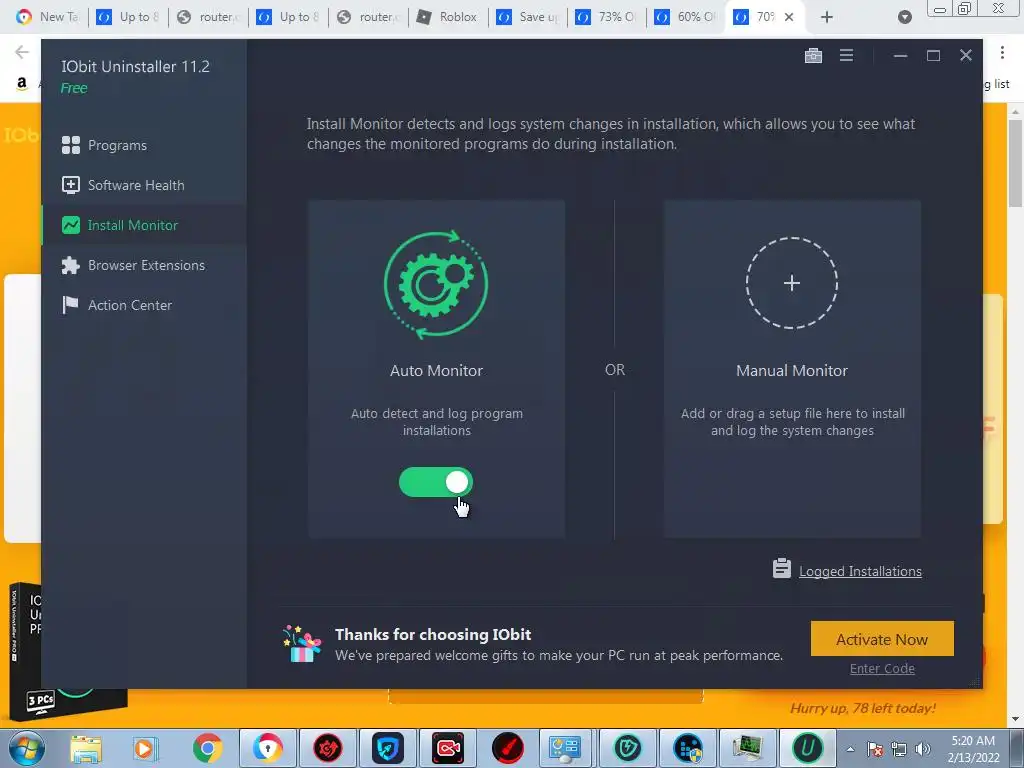Click the Install Monitor chart icon
Image resolution: width=1024 pixels, height=768 pixels.
point(71,225)
